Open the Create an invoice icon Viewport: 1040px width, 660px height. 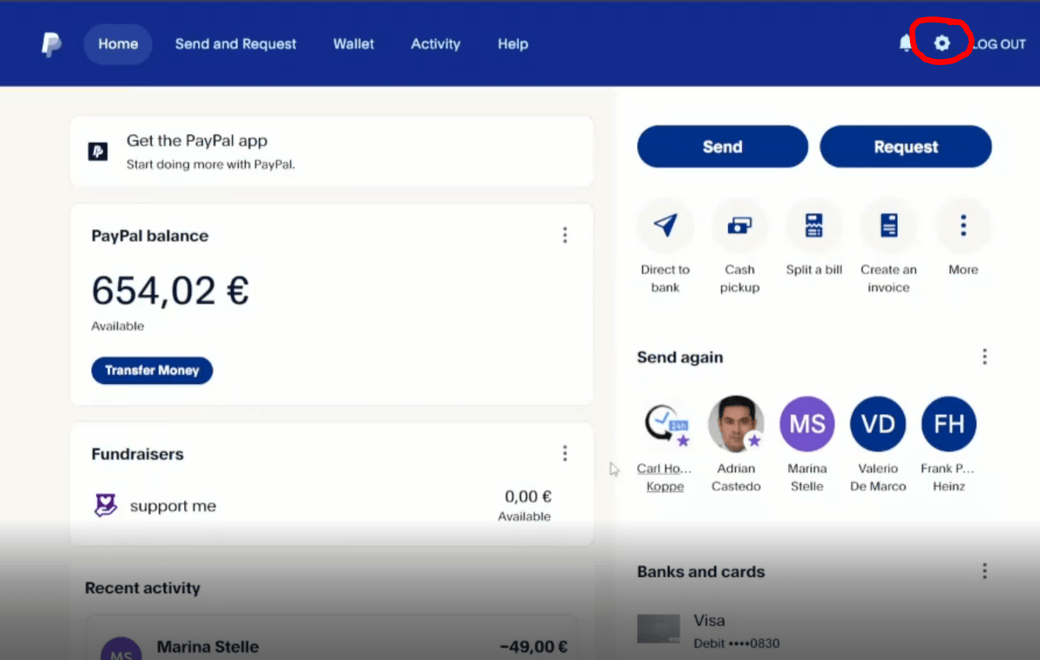pos(889,226)
